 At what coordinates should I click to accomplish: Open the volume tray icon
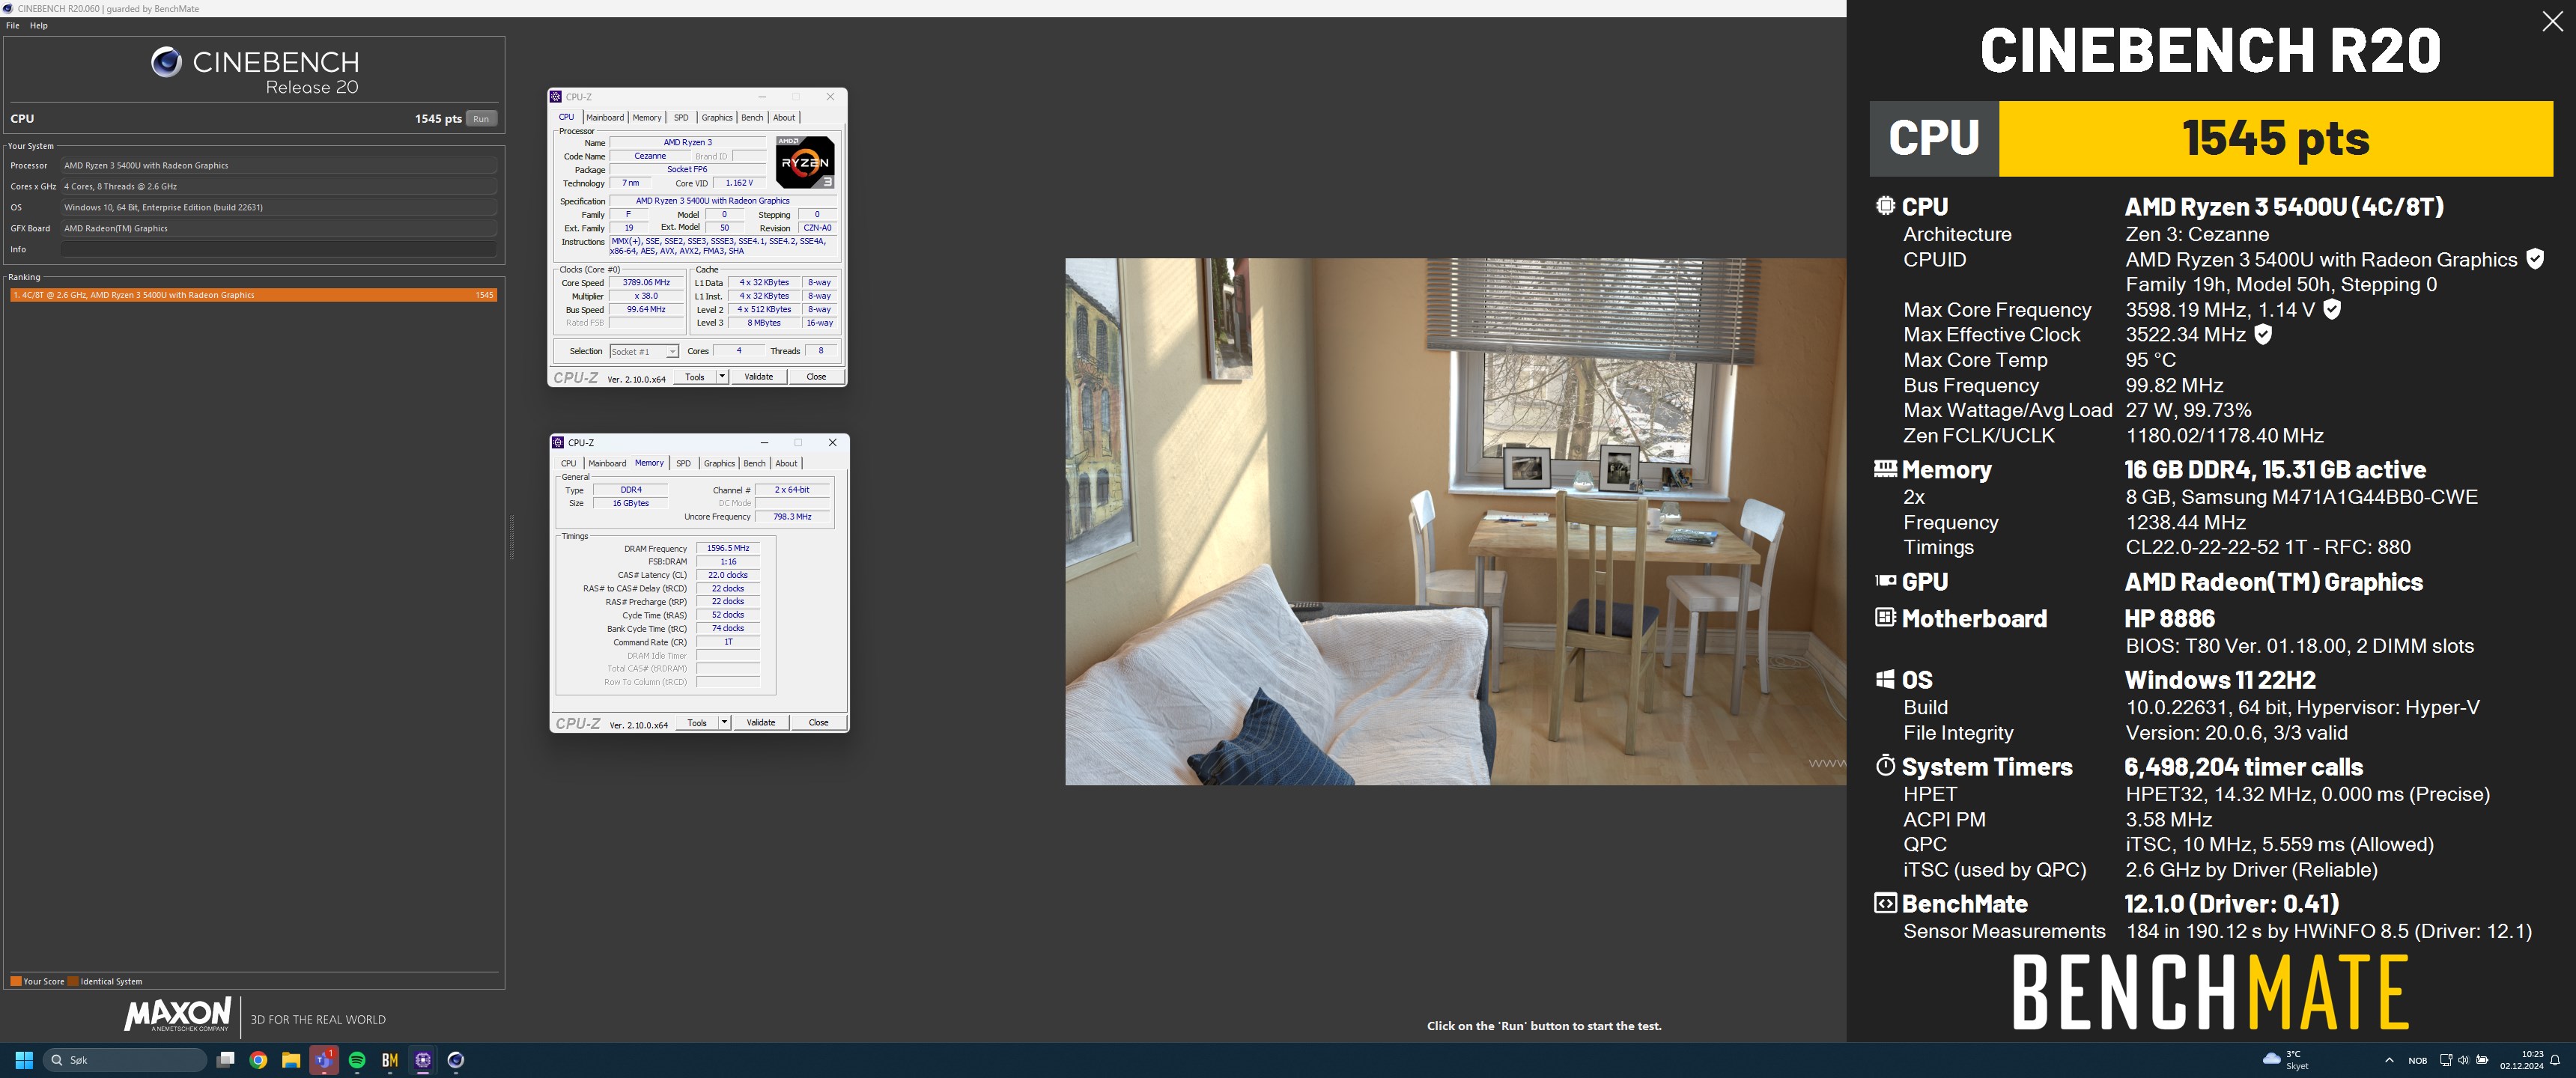[x=2463, y=1060]
